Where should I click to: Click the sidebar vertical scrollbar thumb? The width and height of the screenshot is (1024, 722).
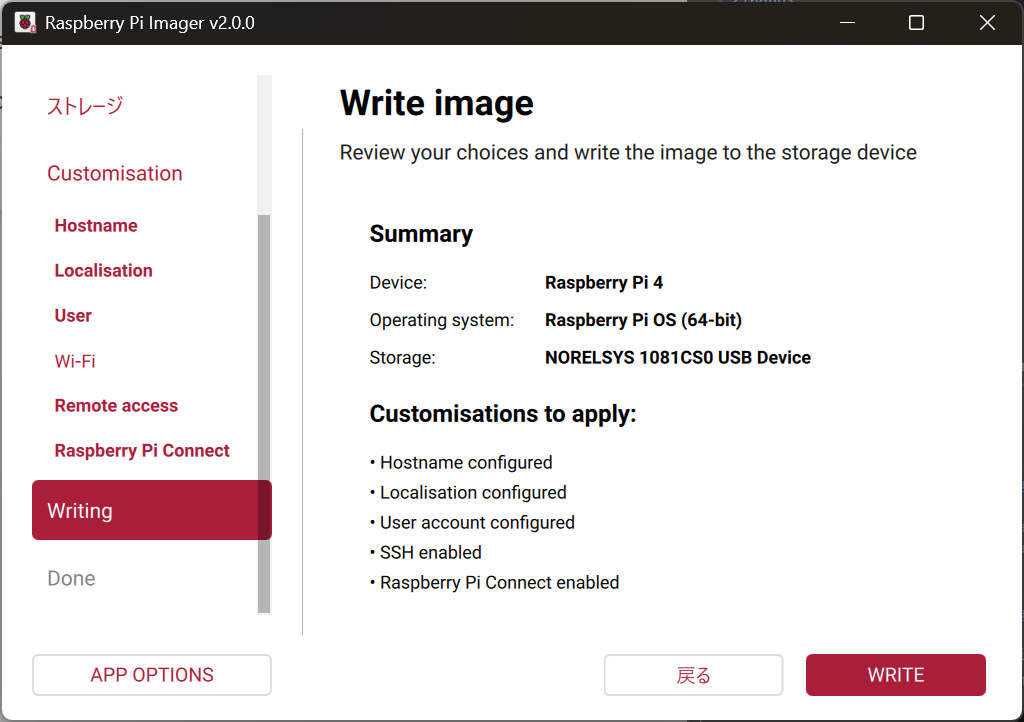click(264, 414)
